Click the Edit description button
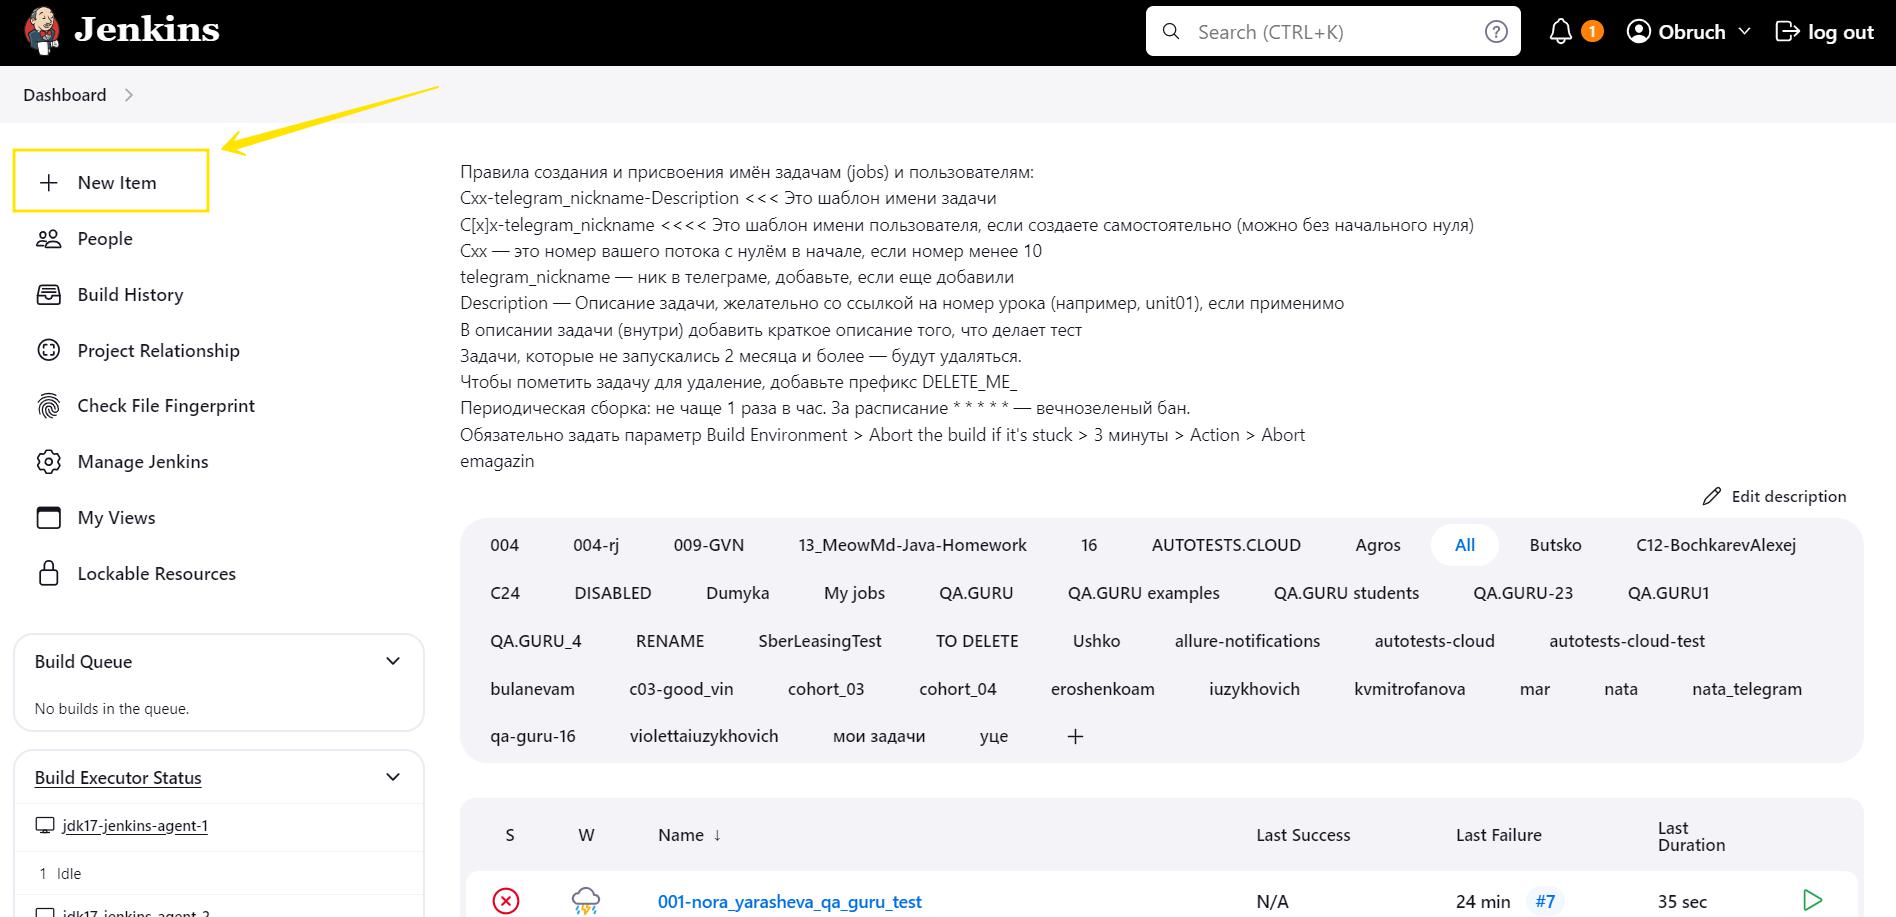This screenshot has height=917, width=1896. click(1775, 496)
